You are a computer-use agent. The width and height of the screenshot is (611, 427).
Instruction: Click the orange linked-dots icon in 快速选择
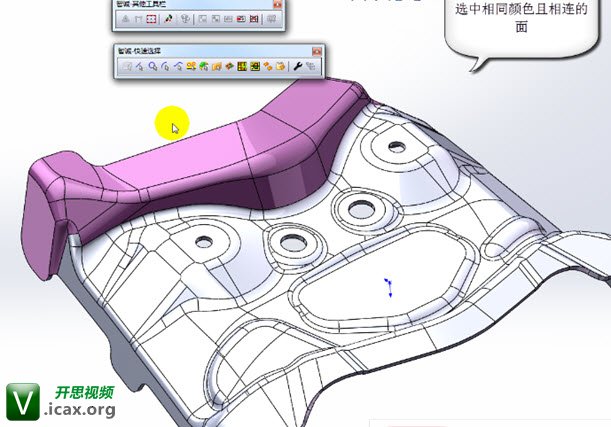click(268, 66)
